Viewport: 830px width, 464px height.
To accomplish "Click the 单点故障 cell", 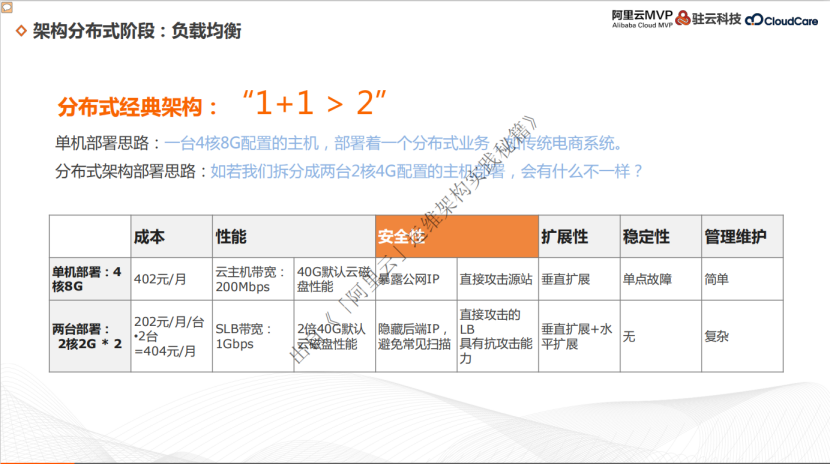I will (x=661, y=279).
